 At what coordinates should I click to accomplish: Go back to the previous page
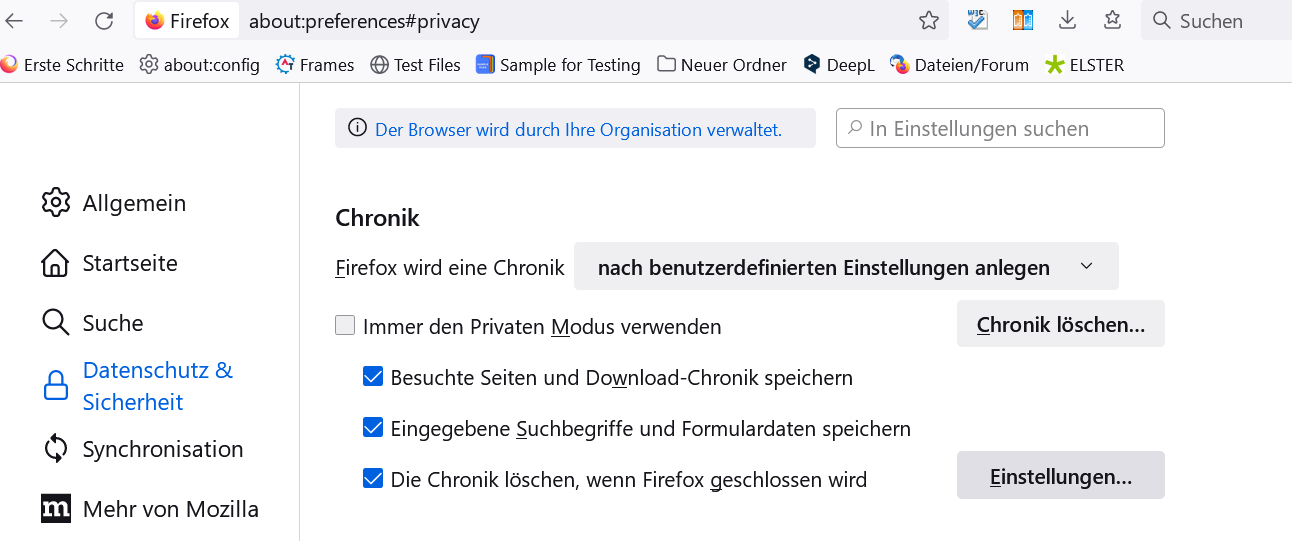(x=15, y=21)
